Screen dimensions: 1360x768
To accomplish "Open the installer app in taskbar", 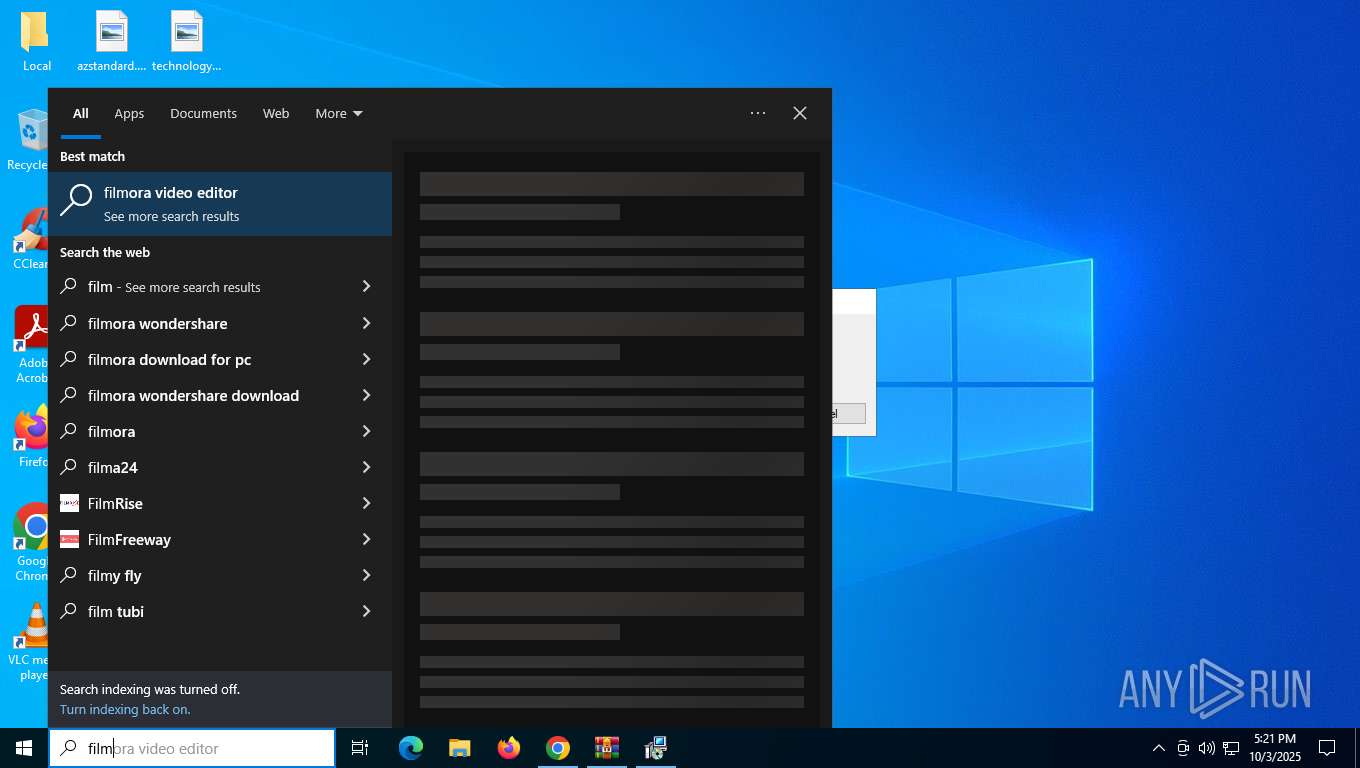I will (x=656, y=748).
